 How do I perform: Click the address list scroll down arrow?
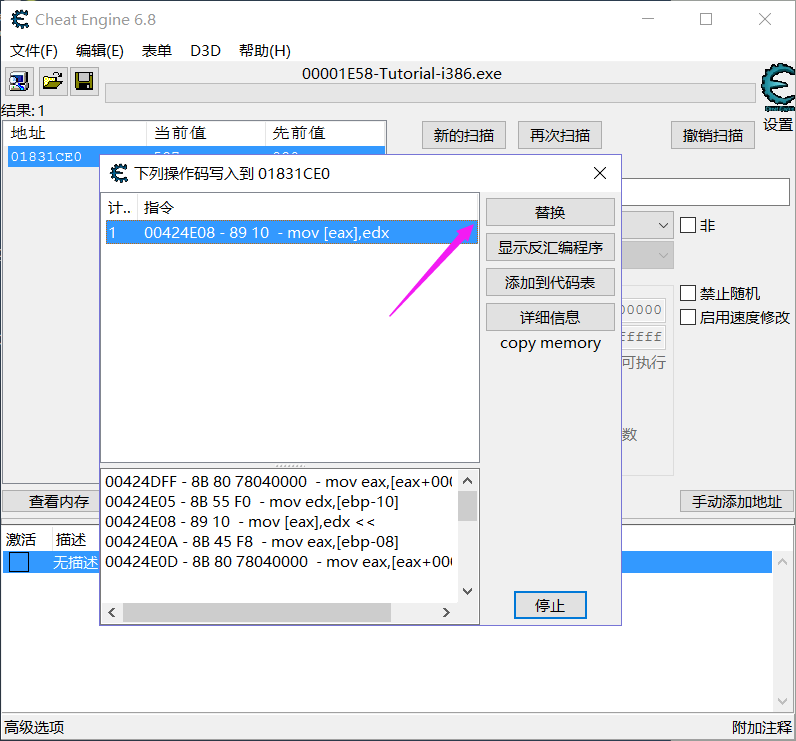click(x=782, y=701)
